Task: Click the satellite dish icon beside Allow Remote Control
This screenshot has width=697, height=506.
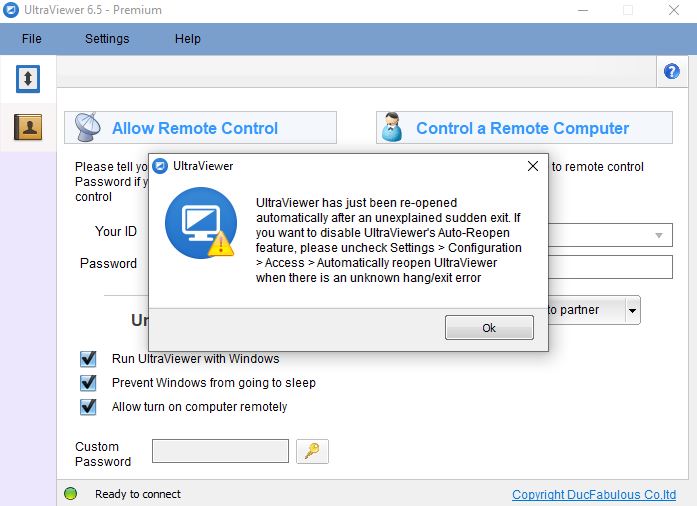Action: 87,127
